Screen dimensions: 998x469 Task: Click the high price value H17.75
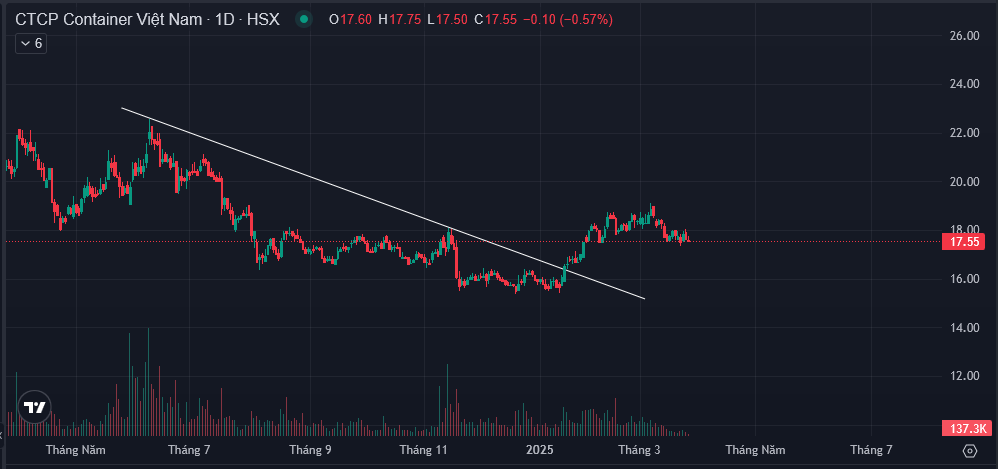pyautogui.click(x=400, y=19)
